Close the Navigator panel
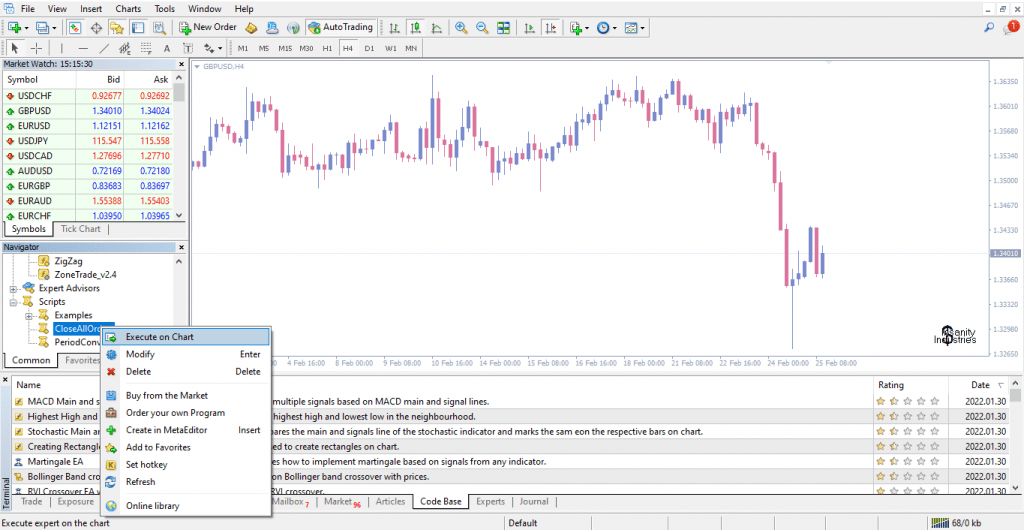 (x=180, y=247)
